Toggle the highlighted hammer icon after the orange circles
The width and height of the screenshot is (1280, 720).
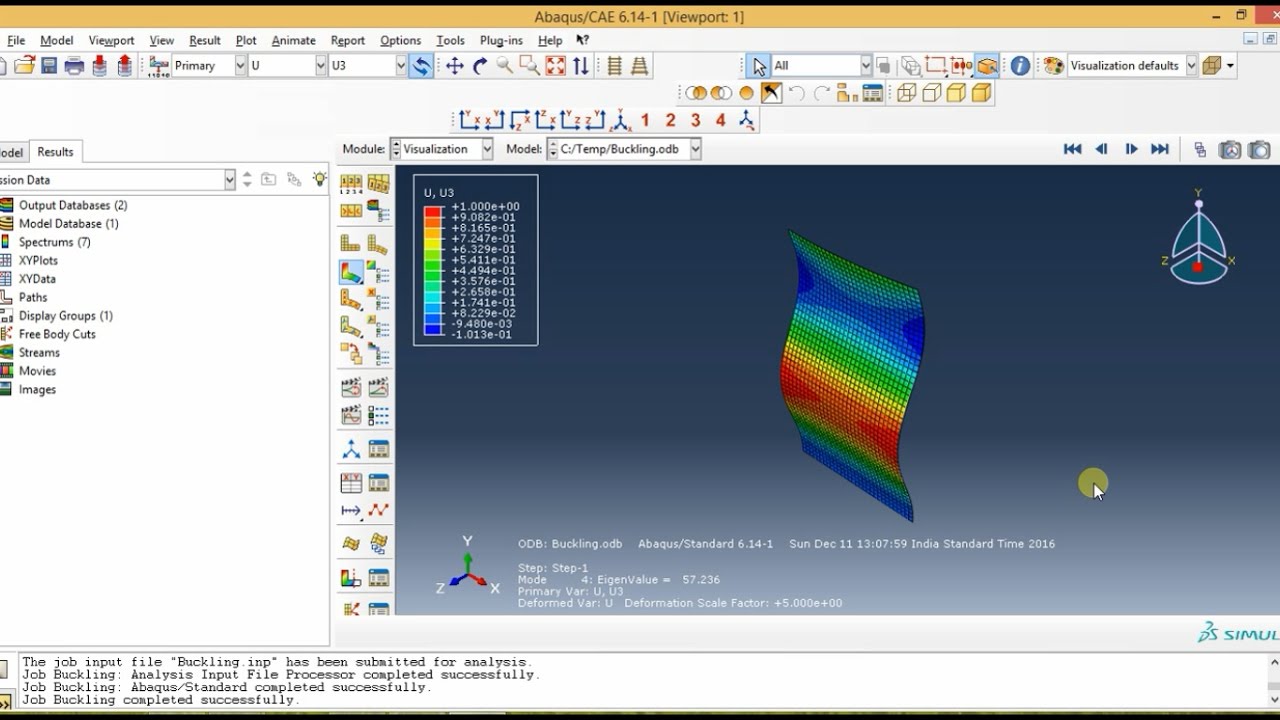[x=771, y=93]
